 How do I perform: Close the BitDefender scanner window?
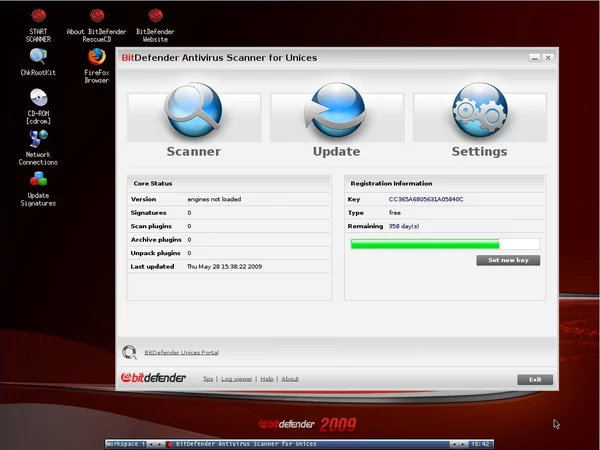tap(548, 58)
